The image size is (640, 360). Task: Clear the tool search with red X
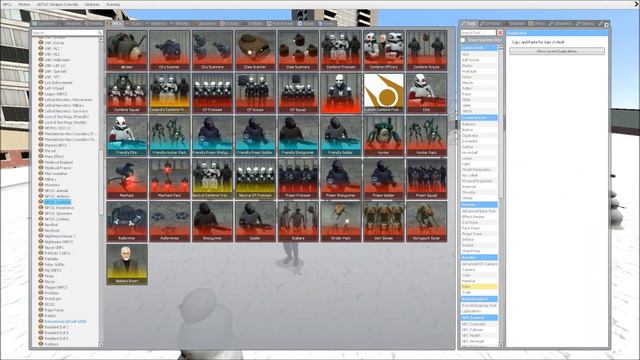(x=500, y=33)
